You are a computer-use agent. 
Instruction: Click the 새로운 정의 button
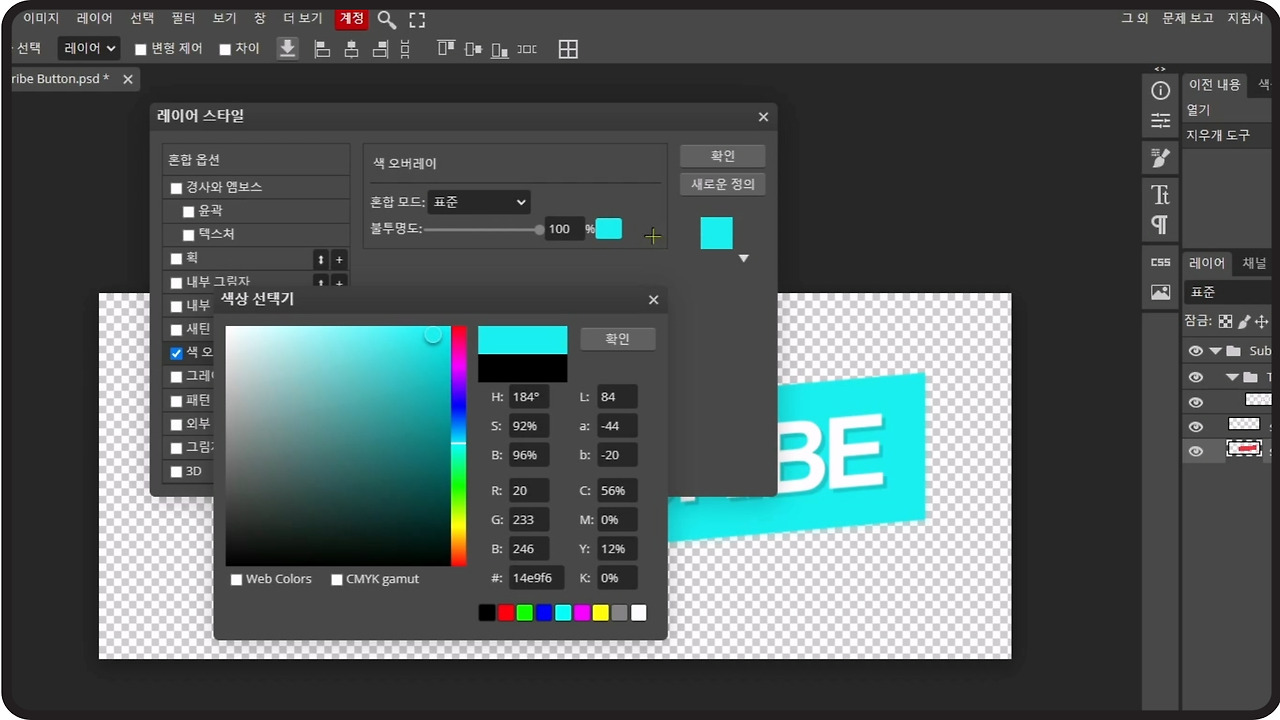[722, 184]
